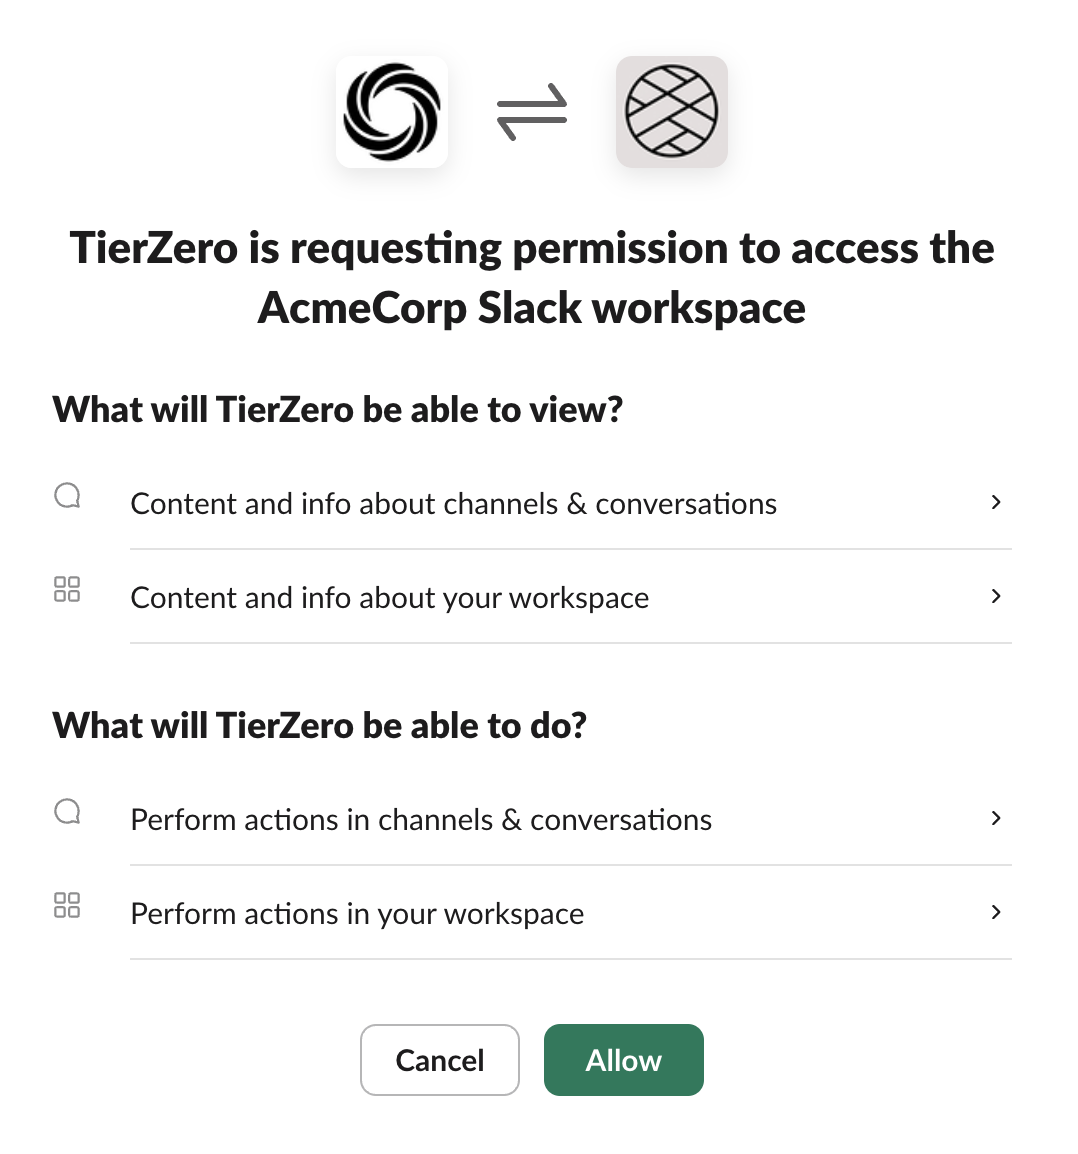The height and width of the screenshot is (1154, 1078).
Task: Click the AcmeCorp Slack workspace icon
Action: [671, 111]
